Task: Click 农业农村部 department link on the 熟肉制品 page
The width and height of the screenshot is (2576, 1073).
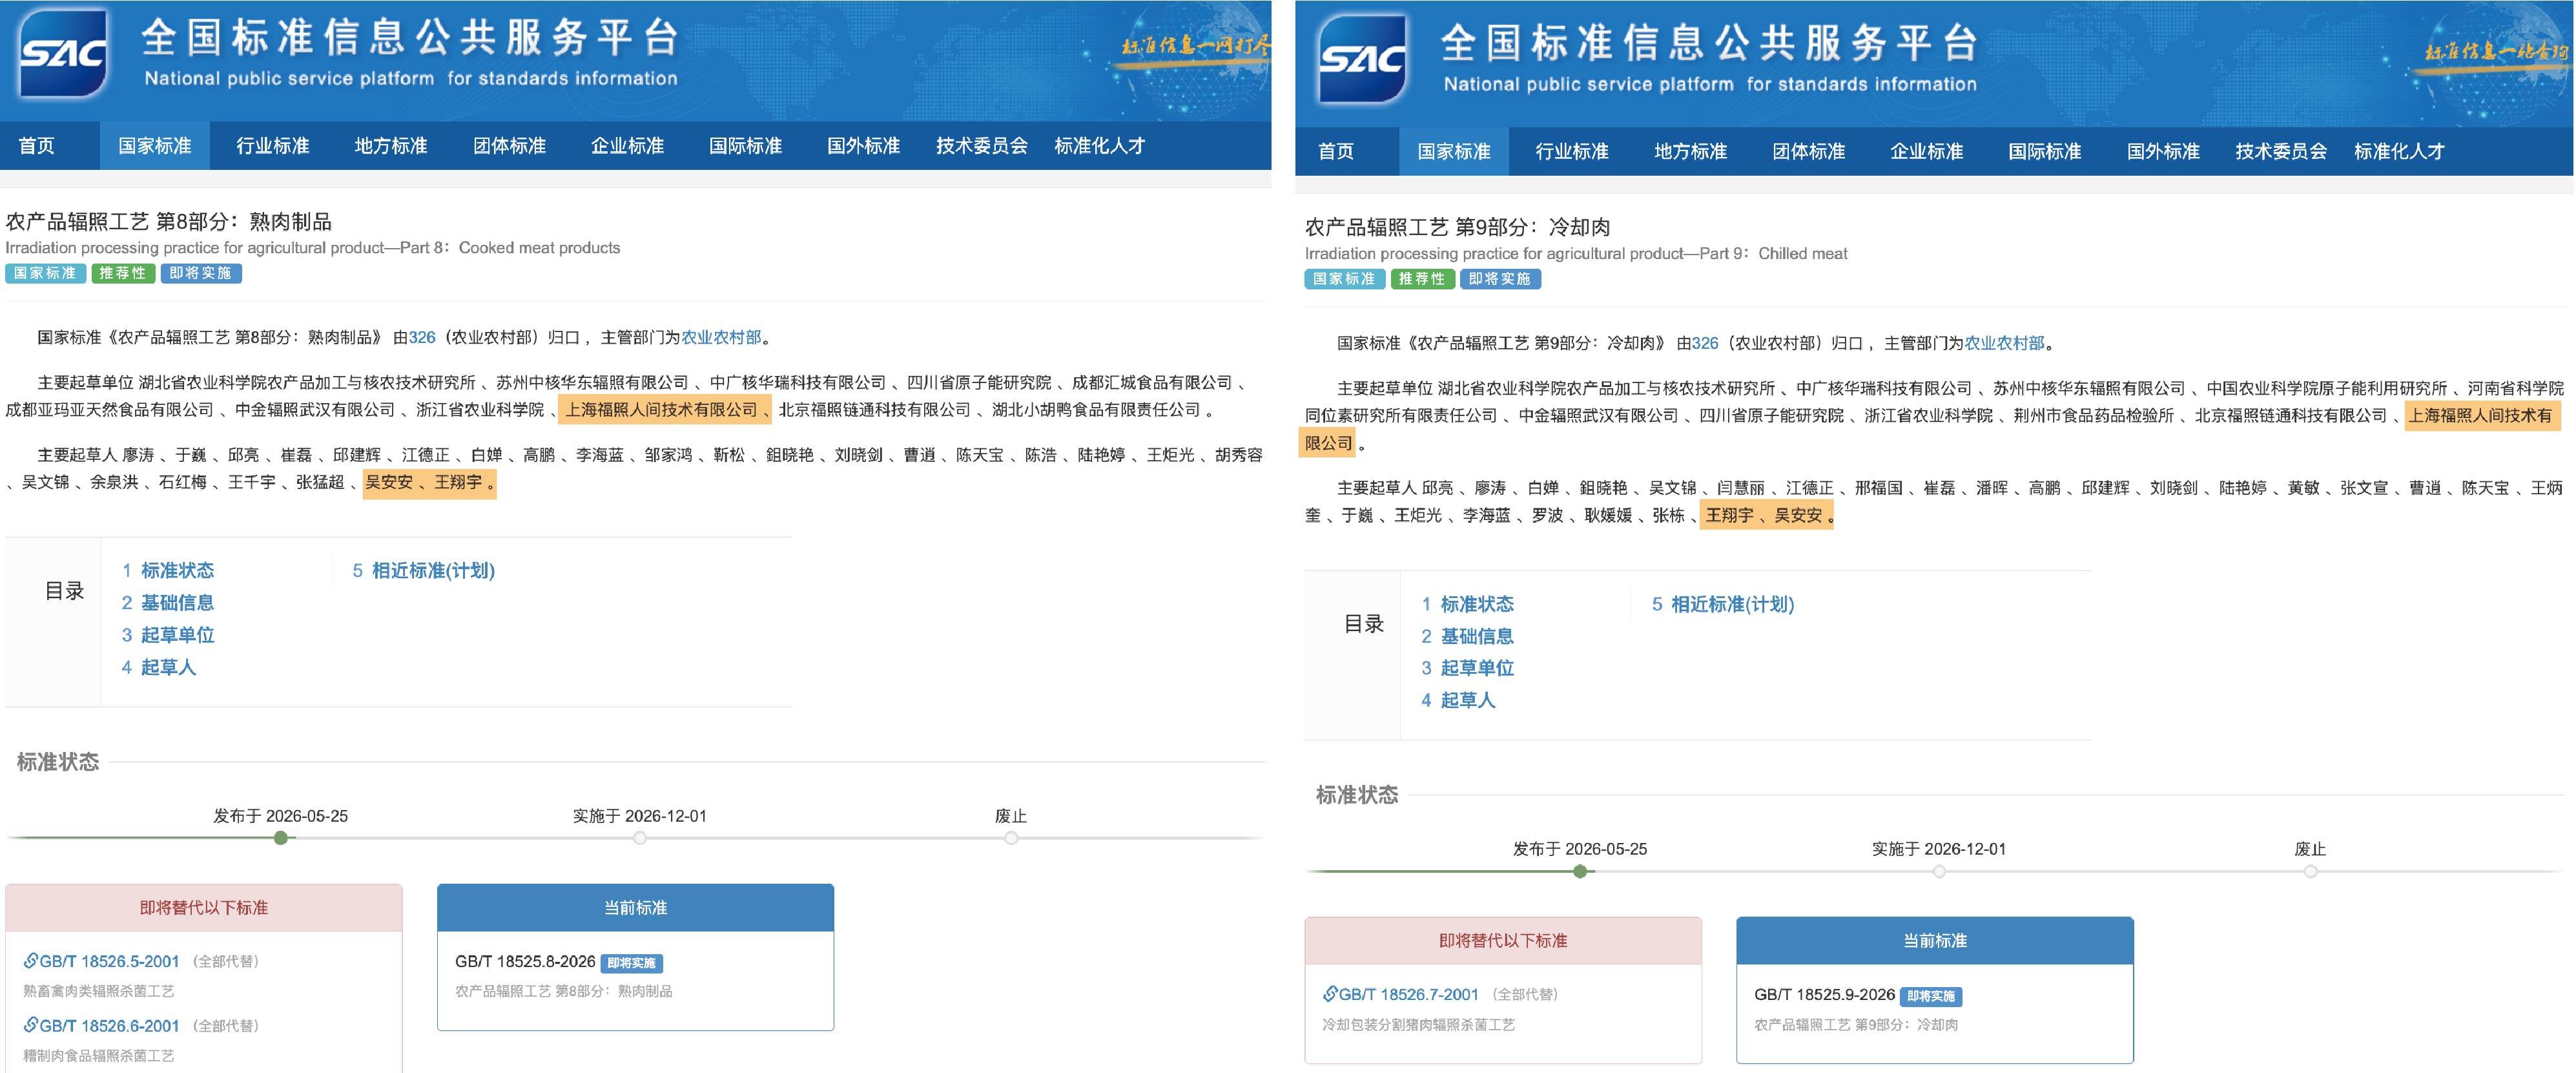Action: coord(721,338)
